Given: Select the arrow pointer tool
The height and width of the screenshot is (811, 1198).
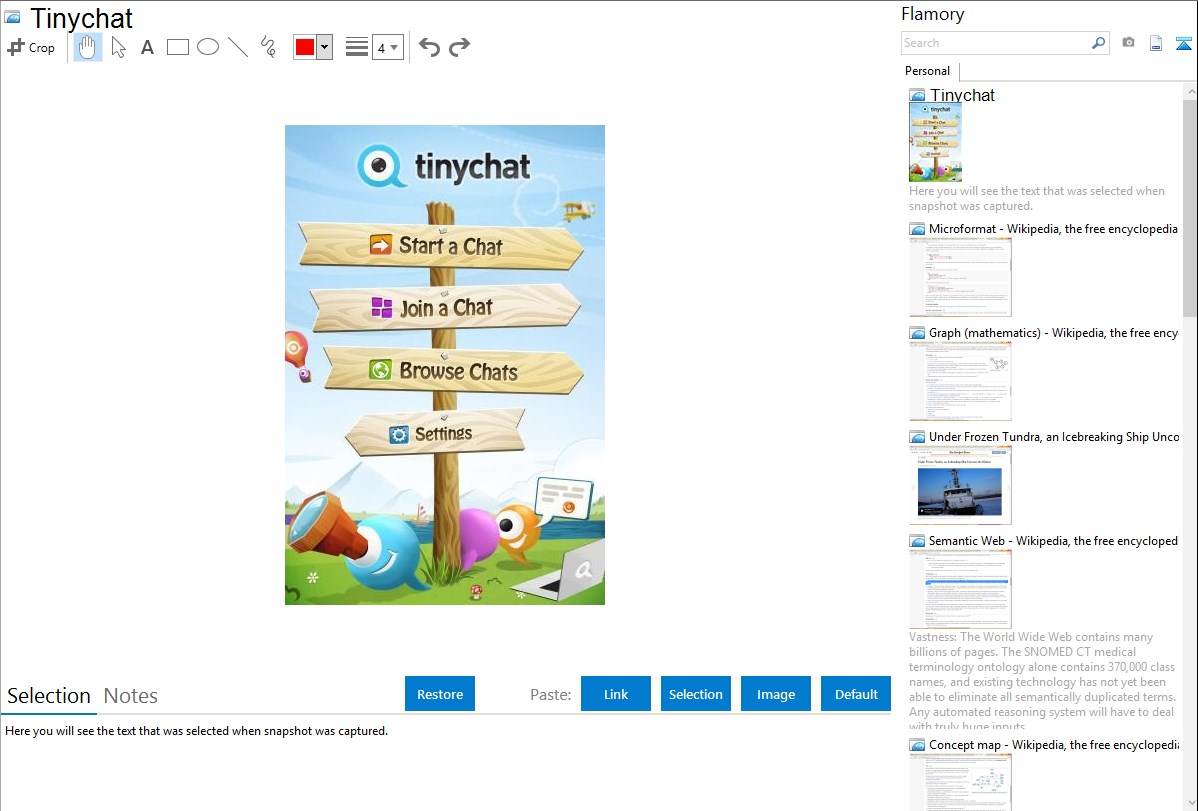Looking at the screenshot, I should [x=118, y=47].
